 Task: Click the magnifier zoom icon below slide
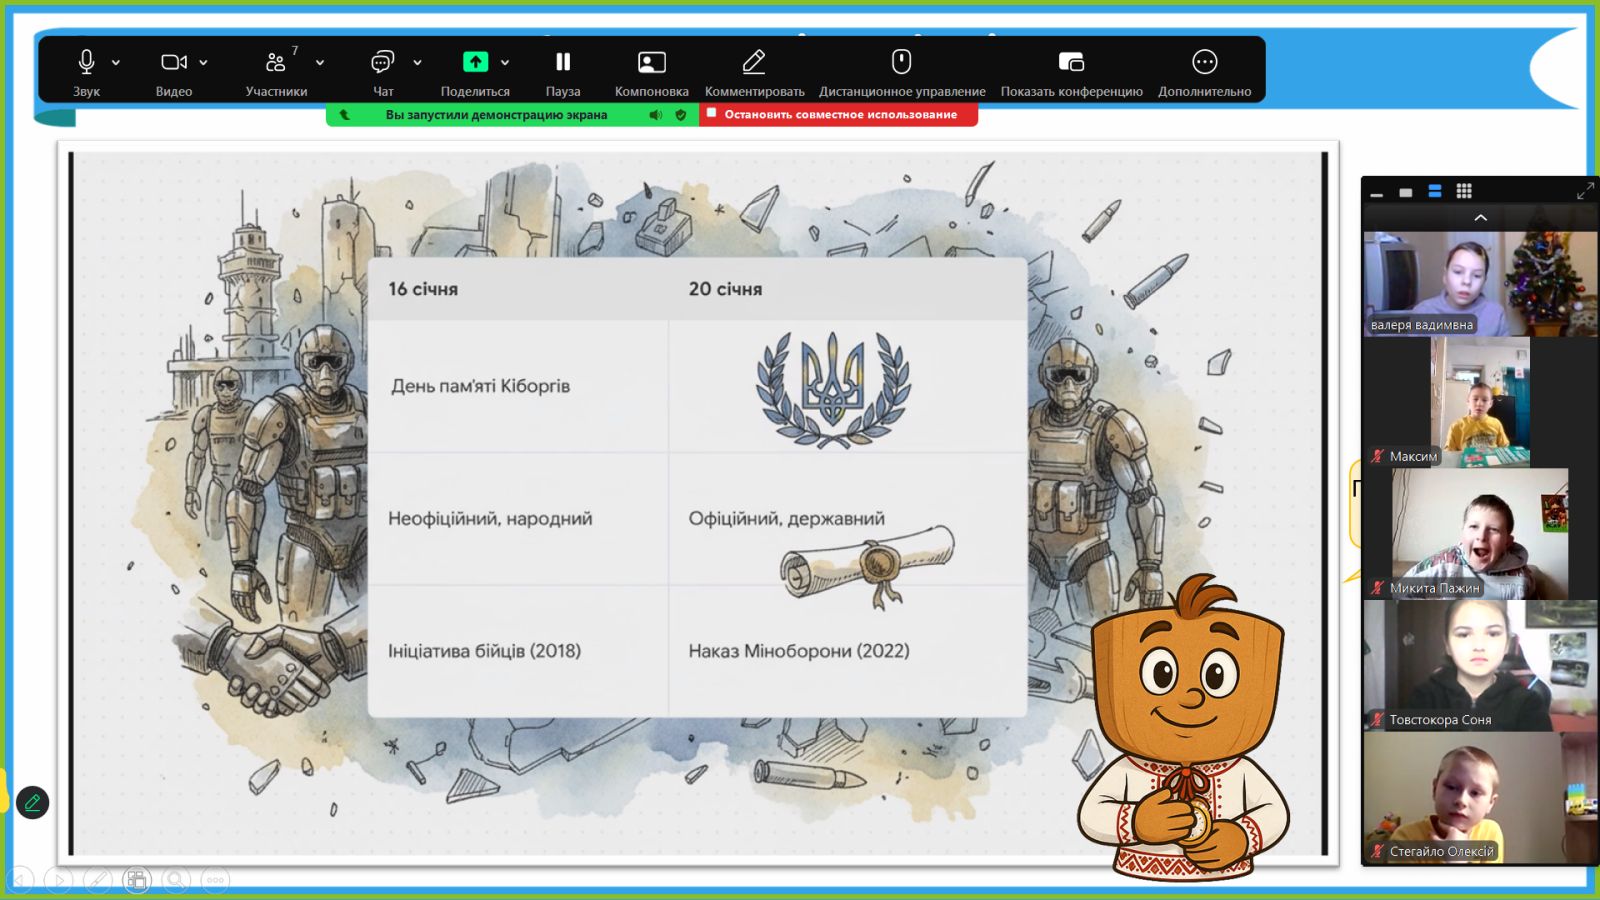click(x=175, y=880)
